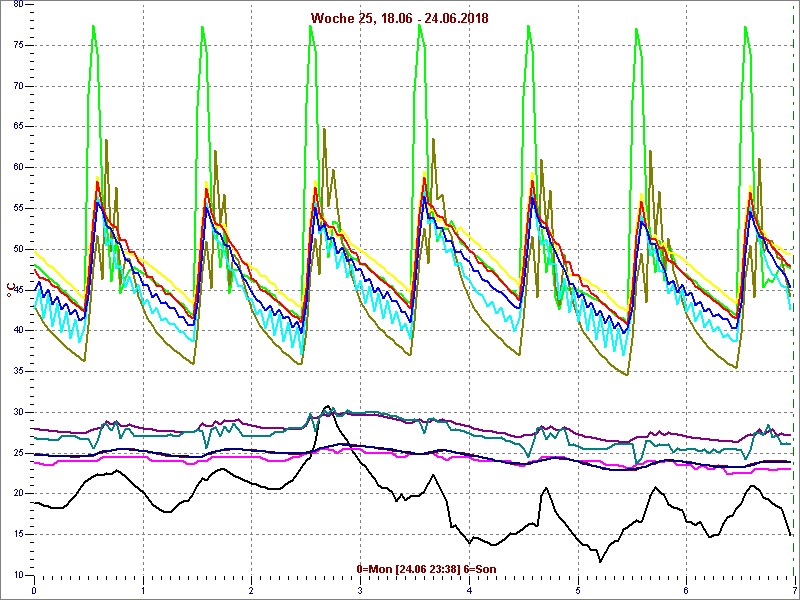Click the x-axis day marker 6
Image resolution: width=800 pixels, height=600 pixels.
pos(686,590)
